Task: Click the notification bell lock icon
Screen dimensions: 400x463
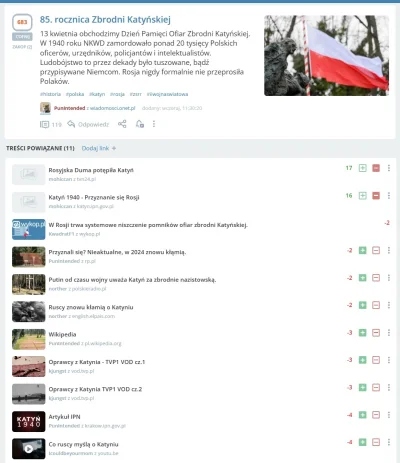Action: pyautogui.click(x=140, y=124)
